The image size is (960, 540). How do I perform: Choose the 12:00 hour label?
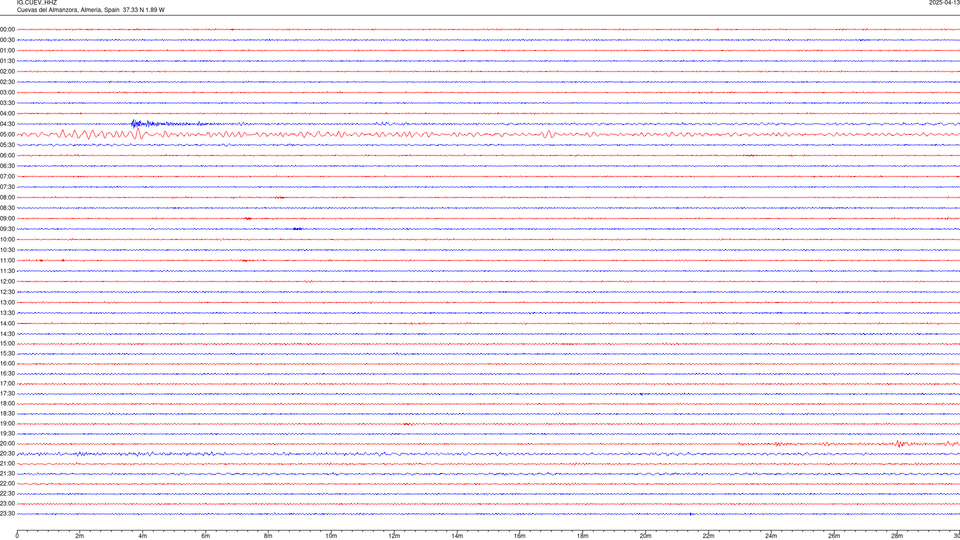[7, 282]
